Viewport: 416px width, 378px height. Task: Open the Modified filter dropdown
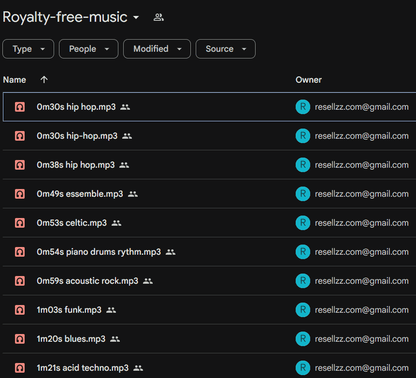(157, 49)
